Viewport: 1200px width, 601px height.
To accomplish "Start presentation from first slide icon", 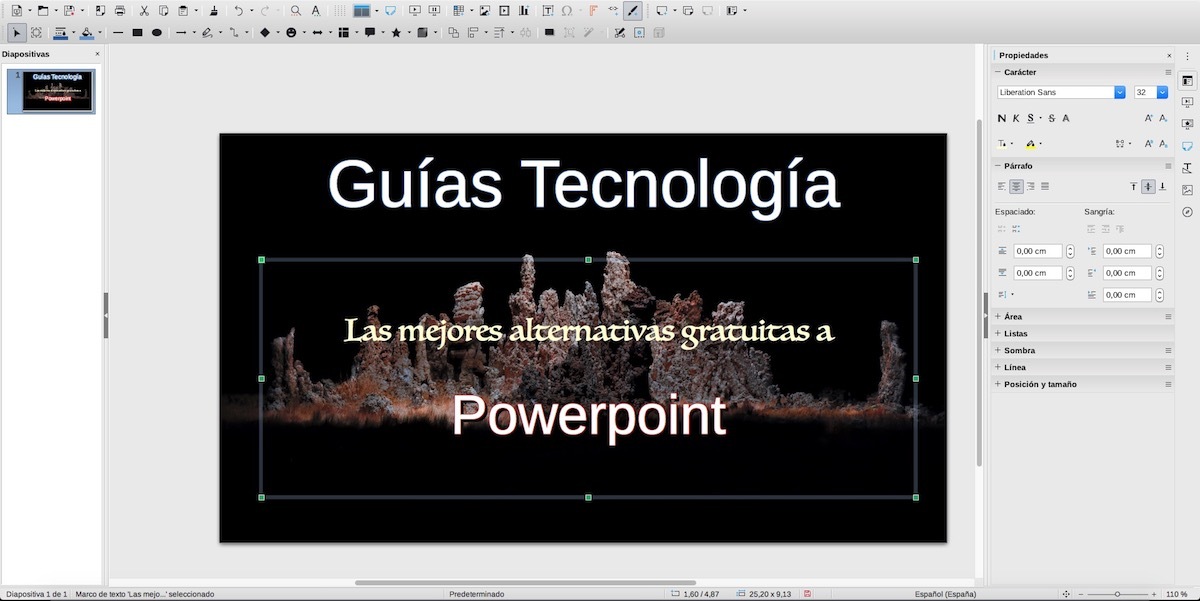I will 414,11.
